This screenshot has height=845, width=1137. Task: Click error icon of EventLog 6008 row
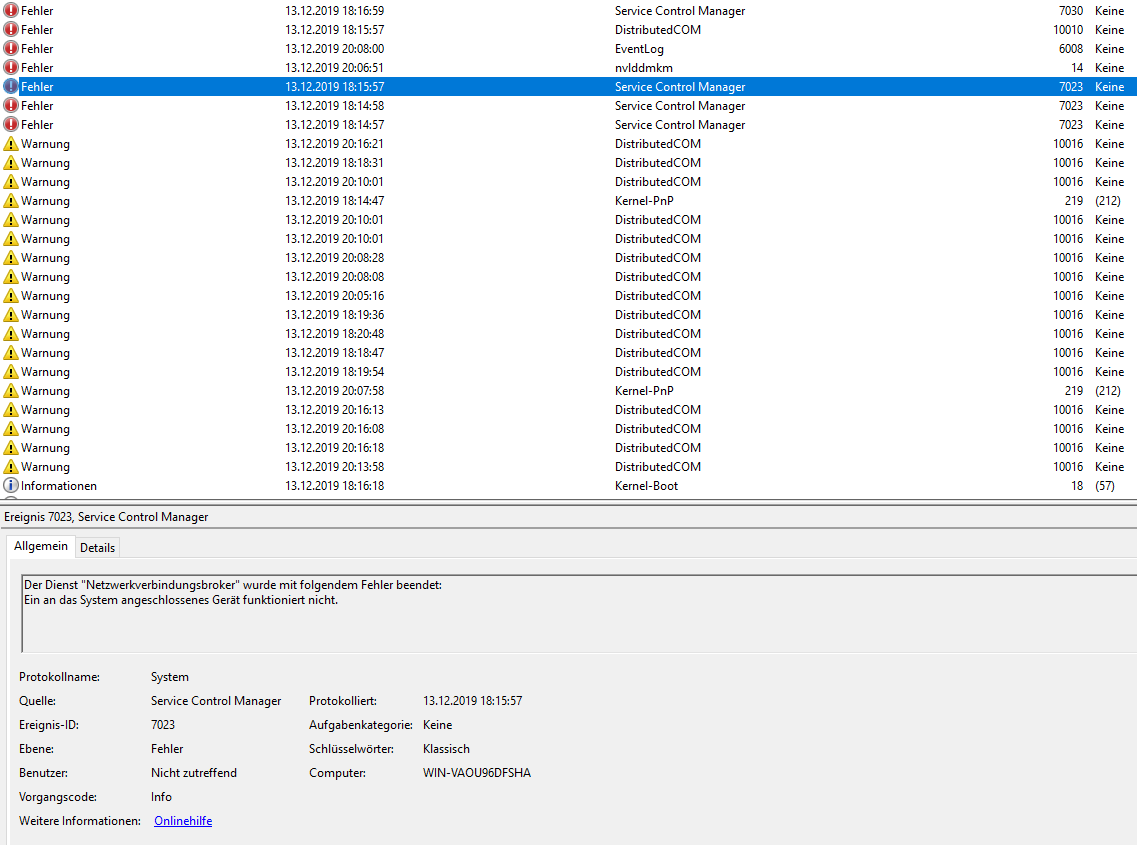[11, 49]
